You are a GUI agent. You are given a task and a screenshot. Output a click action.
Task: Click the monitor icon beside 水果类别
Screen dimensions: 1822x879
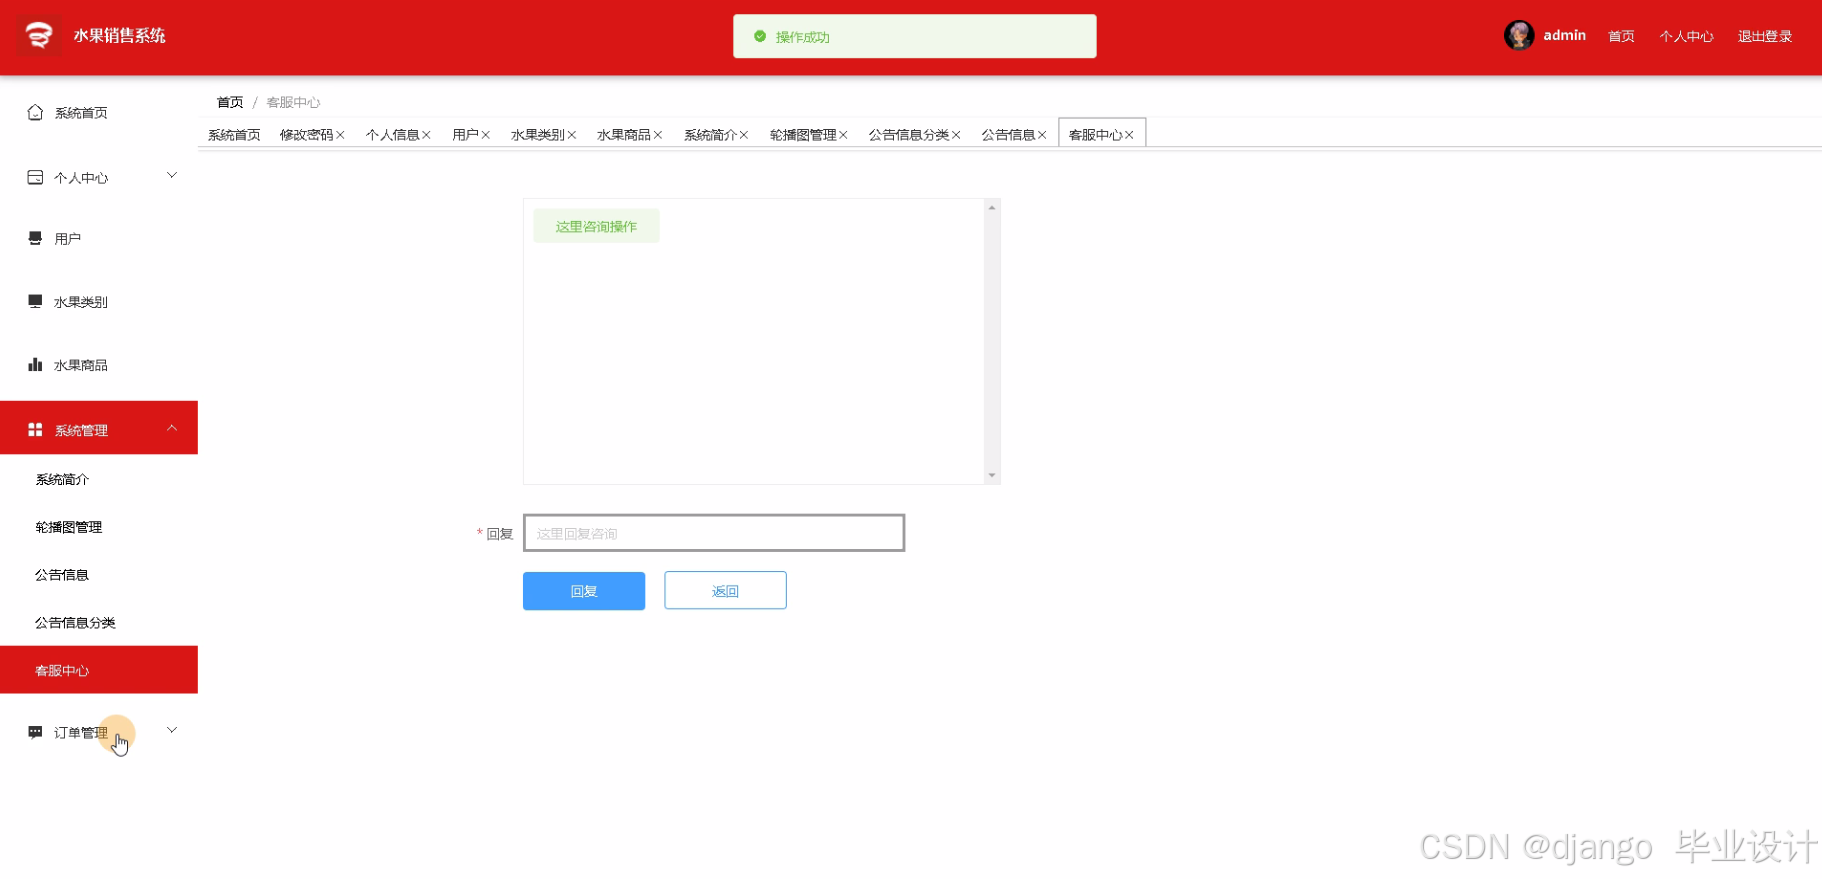click(35, 301)
